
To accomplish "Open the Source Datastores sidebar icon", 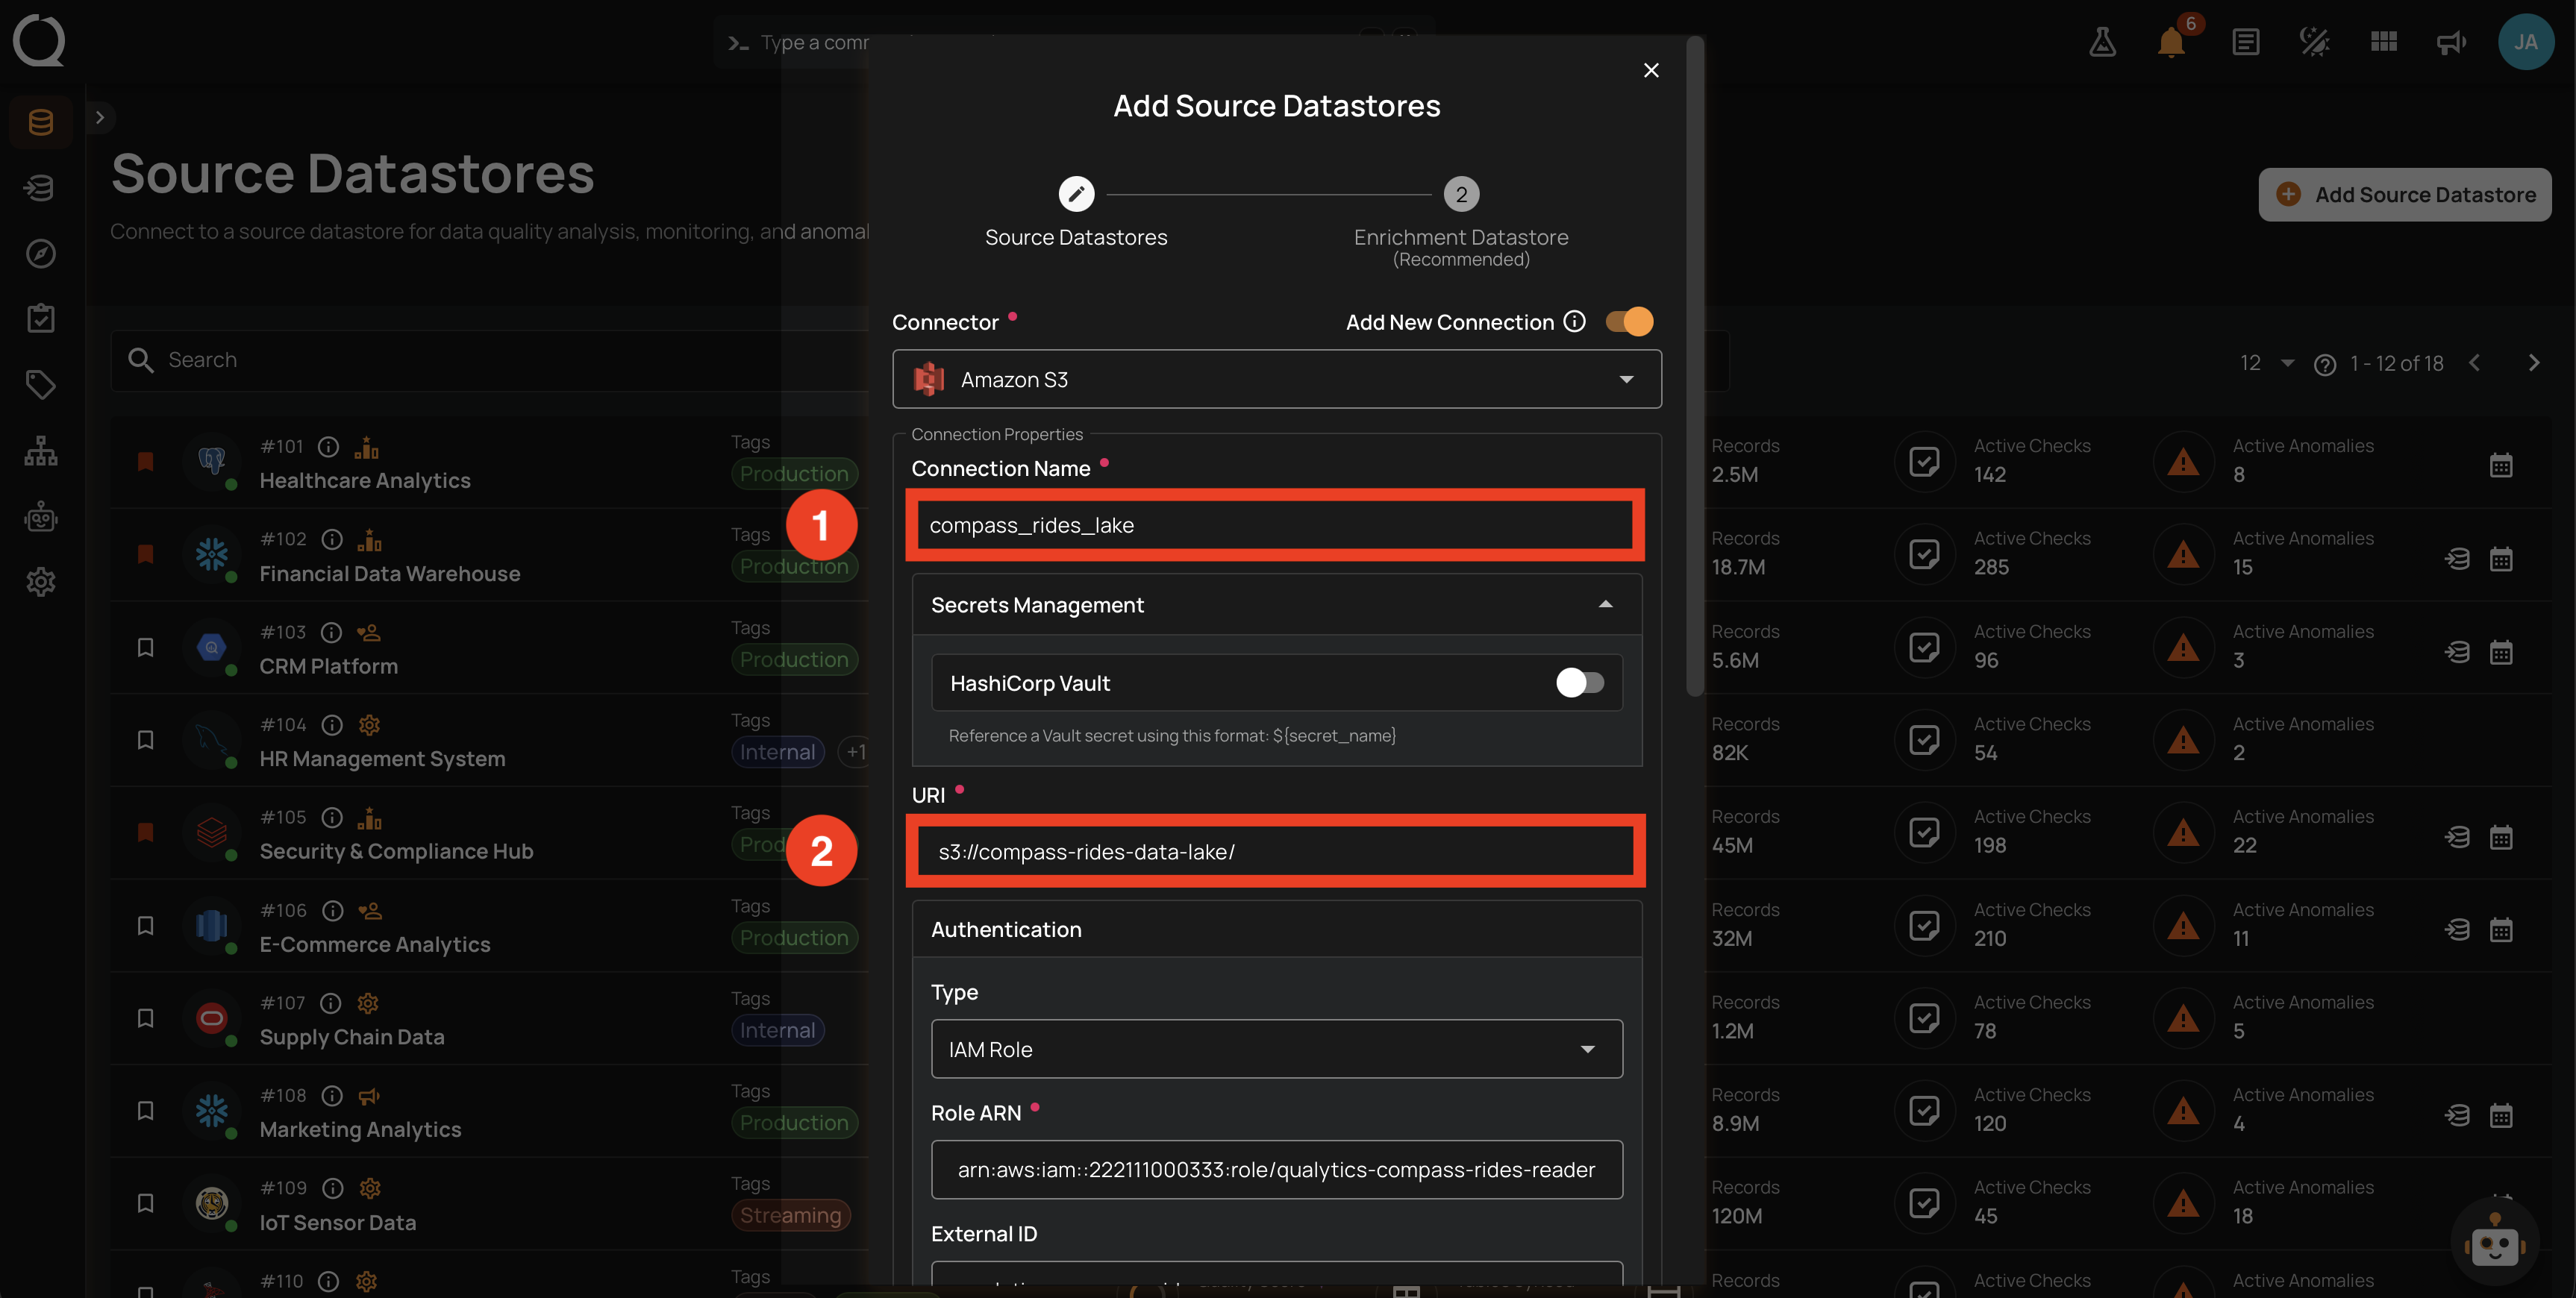I will [41, 122].
